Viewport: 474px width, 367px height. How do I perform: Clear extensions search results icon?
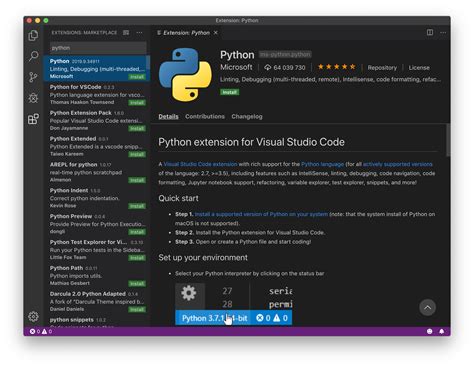point(126,33)
